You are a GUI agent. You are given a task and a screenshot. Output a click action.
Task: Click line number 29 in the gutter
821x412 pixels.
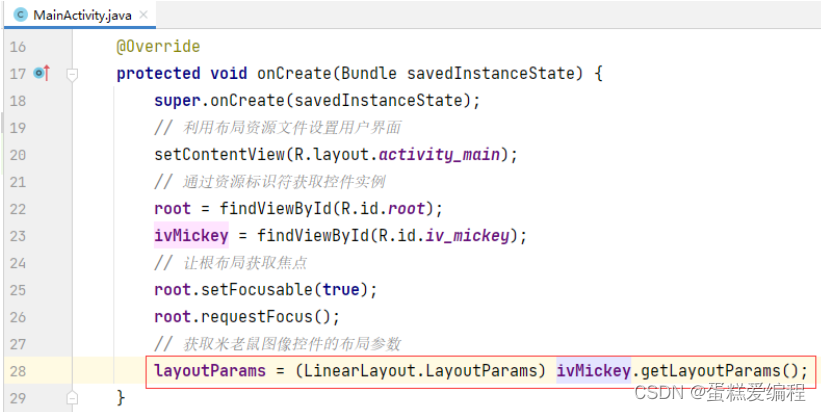(x=17, y=398)
